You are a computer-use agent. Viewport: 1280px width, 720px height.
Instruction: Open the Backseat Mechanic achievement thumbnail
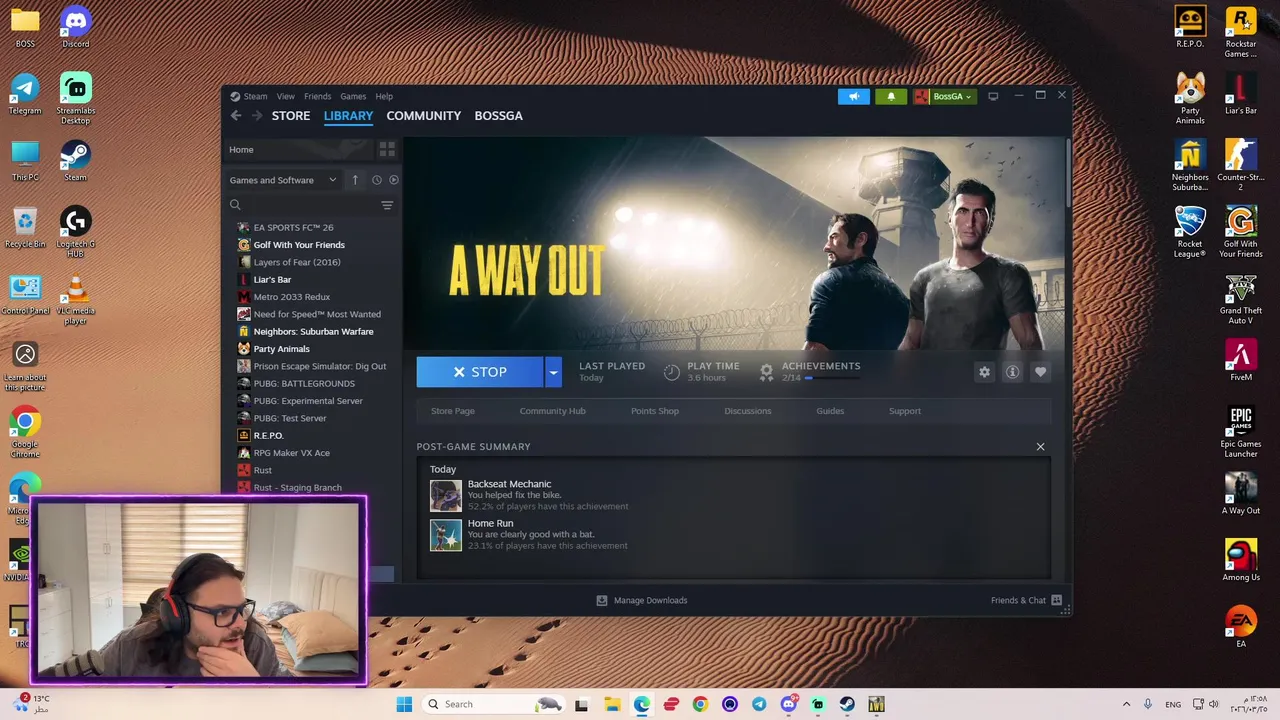click(446, 495)
